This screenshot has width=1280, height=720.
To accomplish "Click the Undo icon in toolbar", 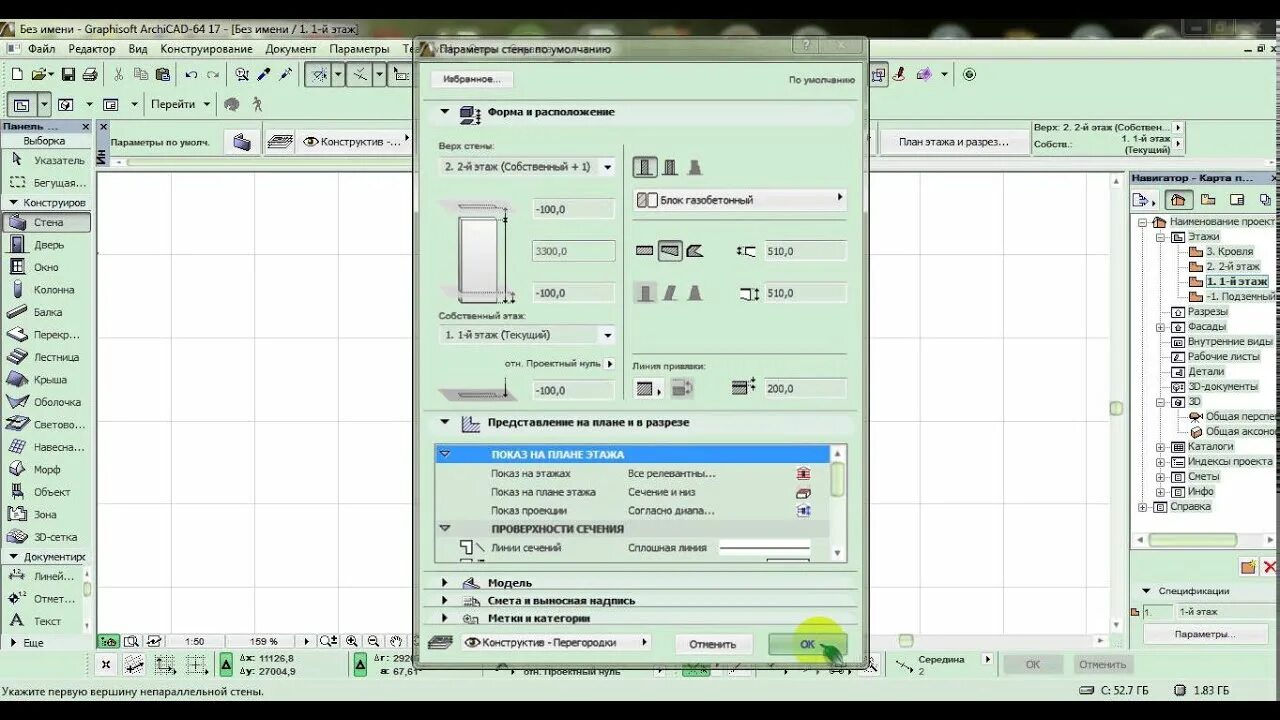I will click(x=191, y=74).
